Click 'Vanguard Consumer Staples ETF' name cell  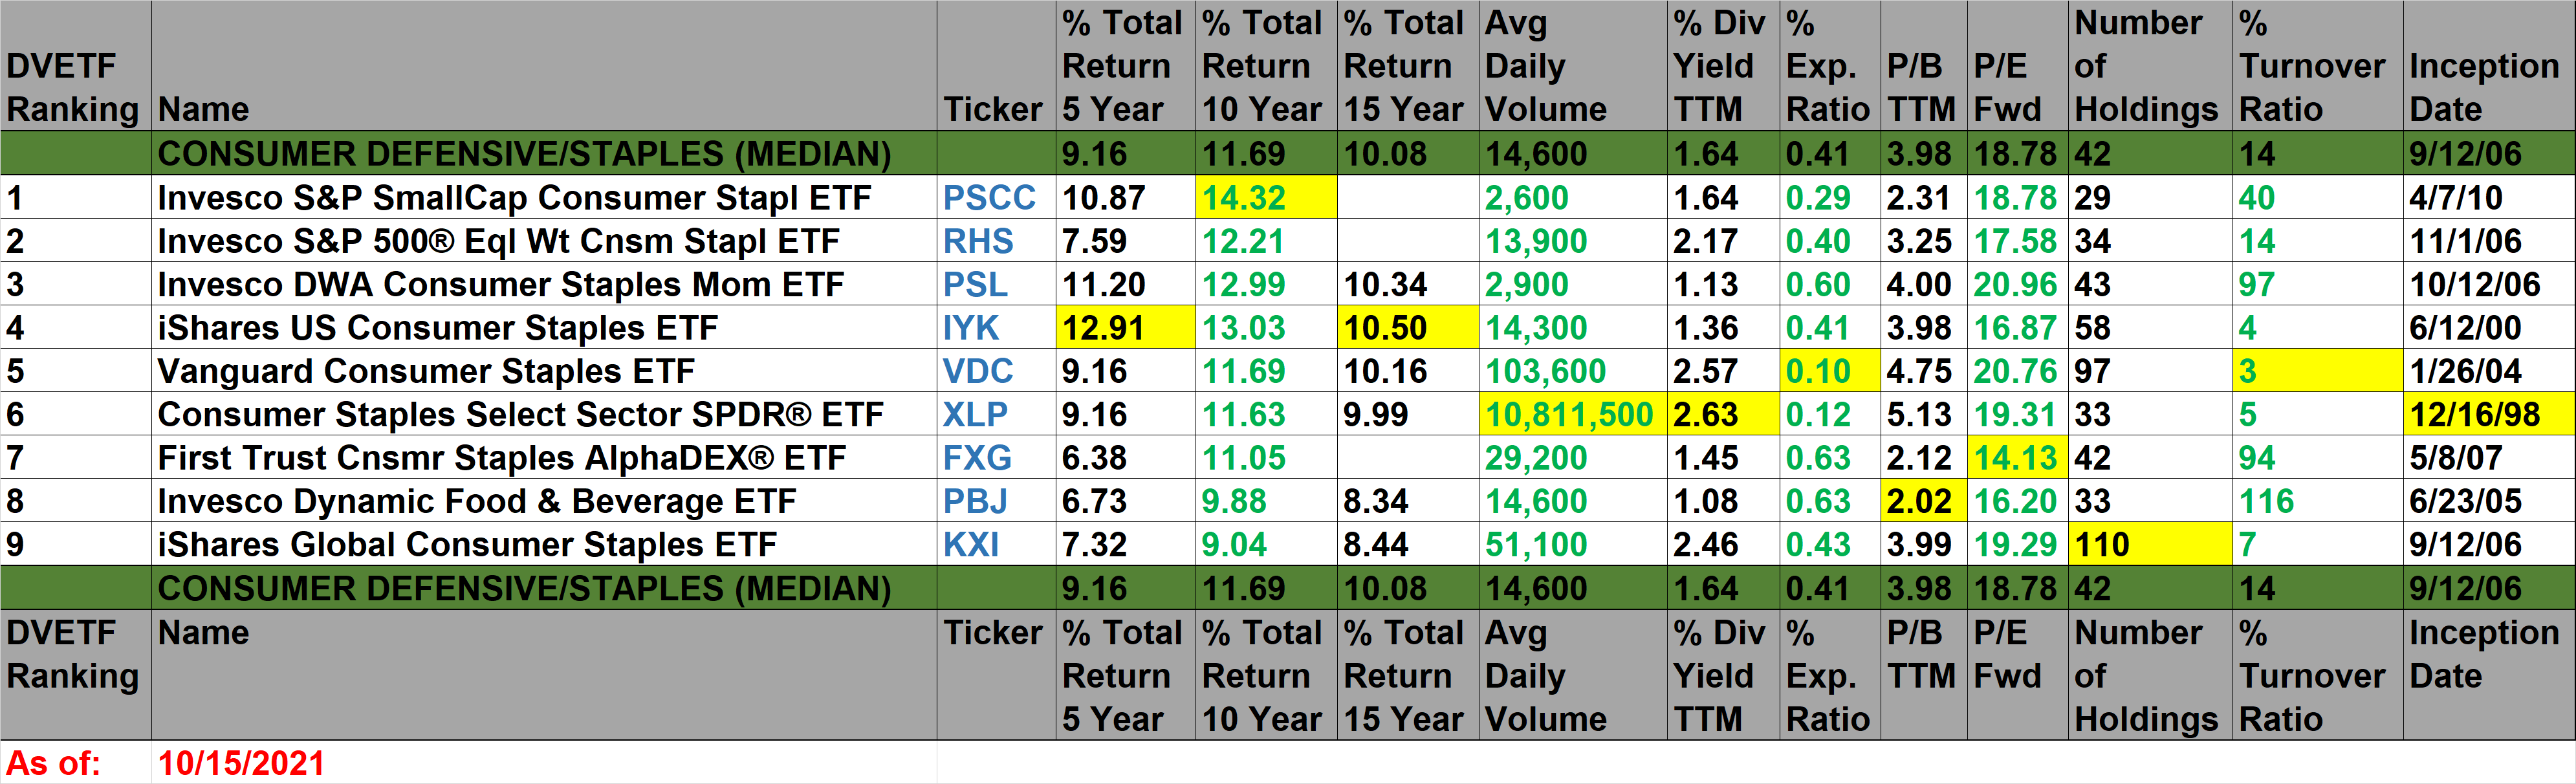pos(544,371)
